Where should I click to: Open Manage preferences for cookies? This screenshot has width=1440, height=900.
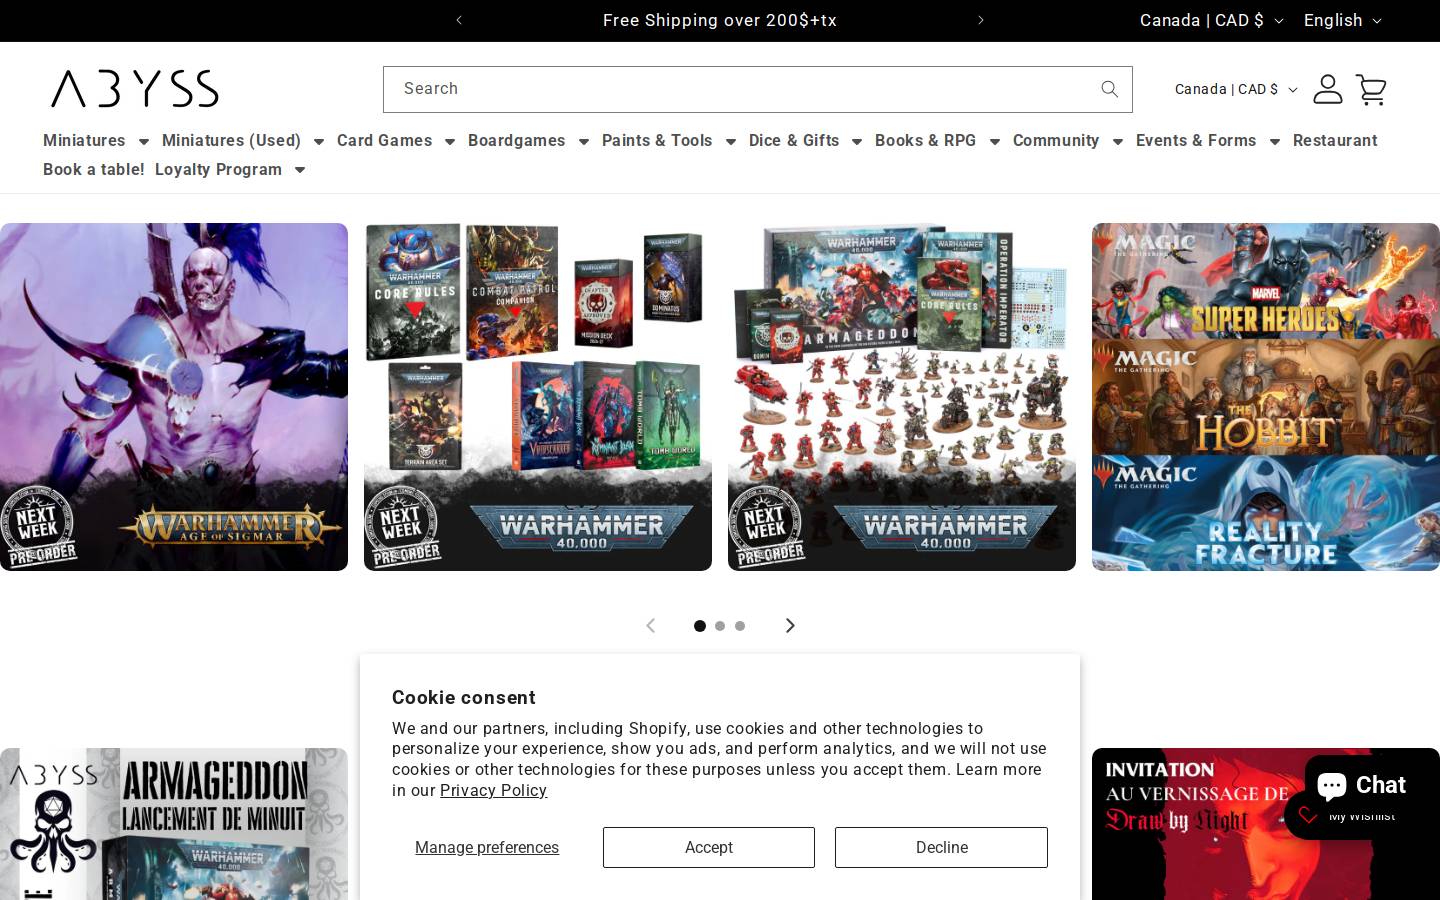pyautogui.click(x=487, y=848)
